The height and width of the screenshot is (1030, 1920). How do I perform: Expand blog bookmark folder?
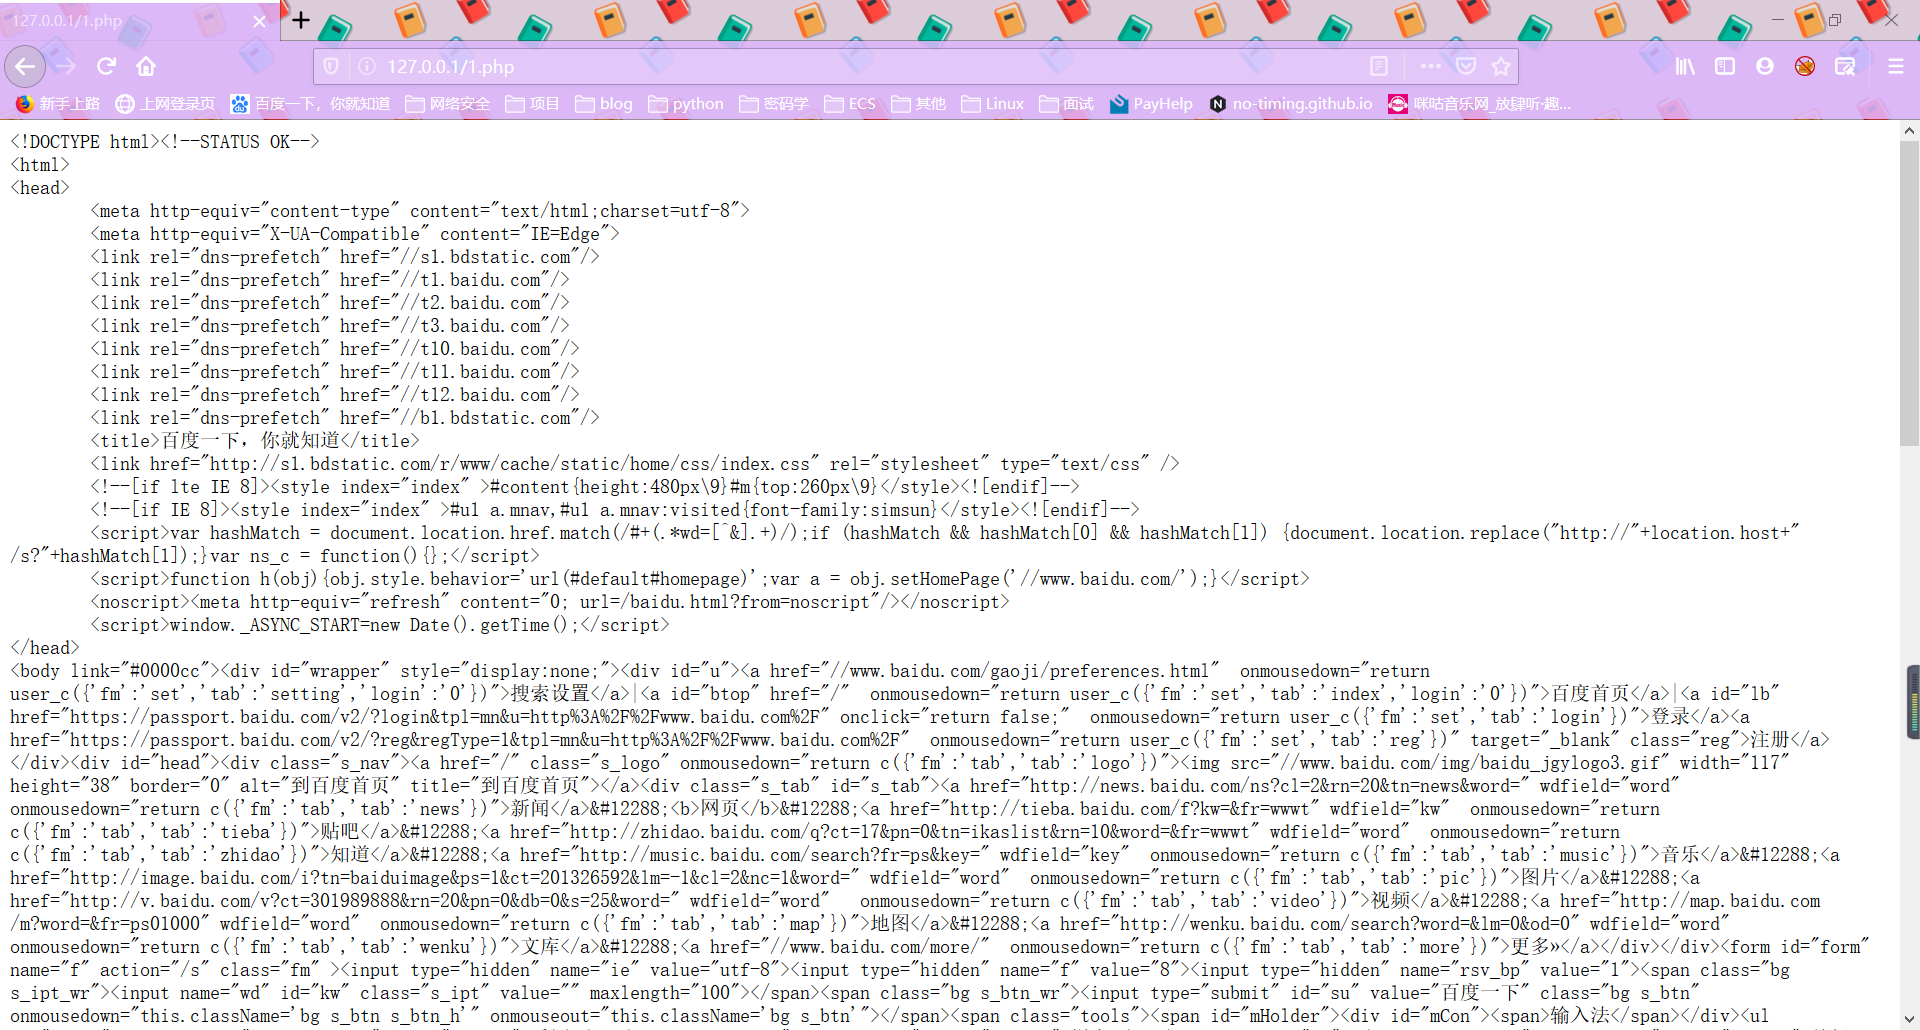(604, 104)
